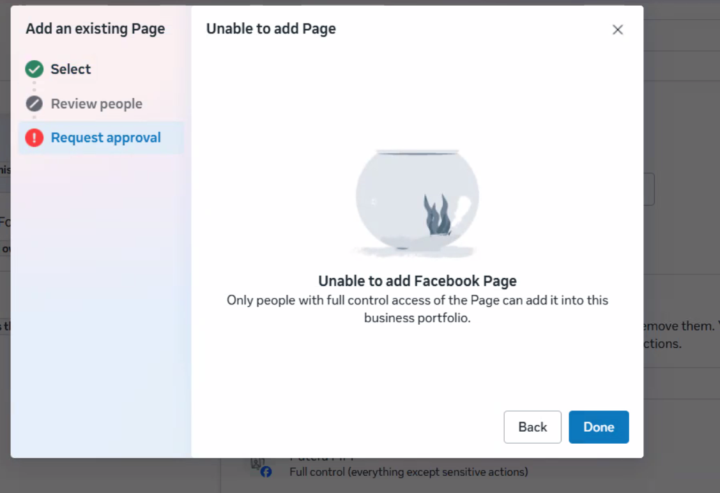The image size is (720, 493).
Task: Go Back to the previous step
Action: [532, 427]
